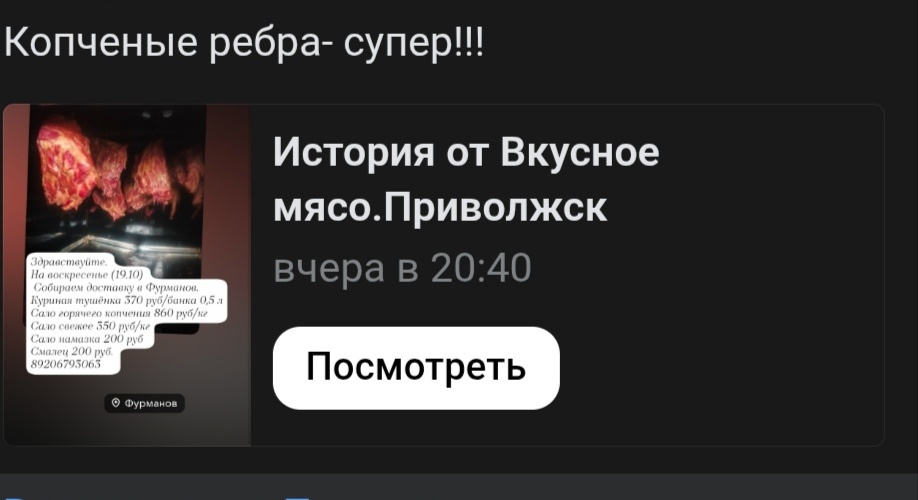Click the Смалец 200 руб line

(71, 351)
